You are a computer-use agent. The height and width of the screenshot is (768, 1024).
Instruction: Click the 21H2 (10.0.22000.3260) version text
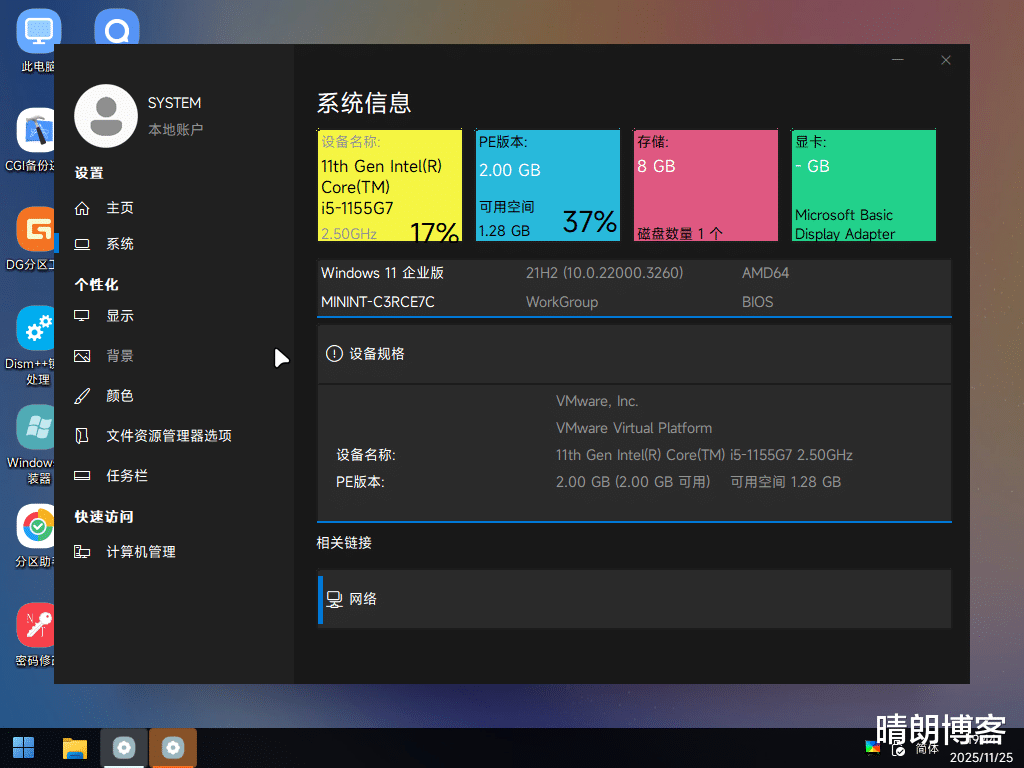[x=604, y=273]
